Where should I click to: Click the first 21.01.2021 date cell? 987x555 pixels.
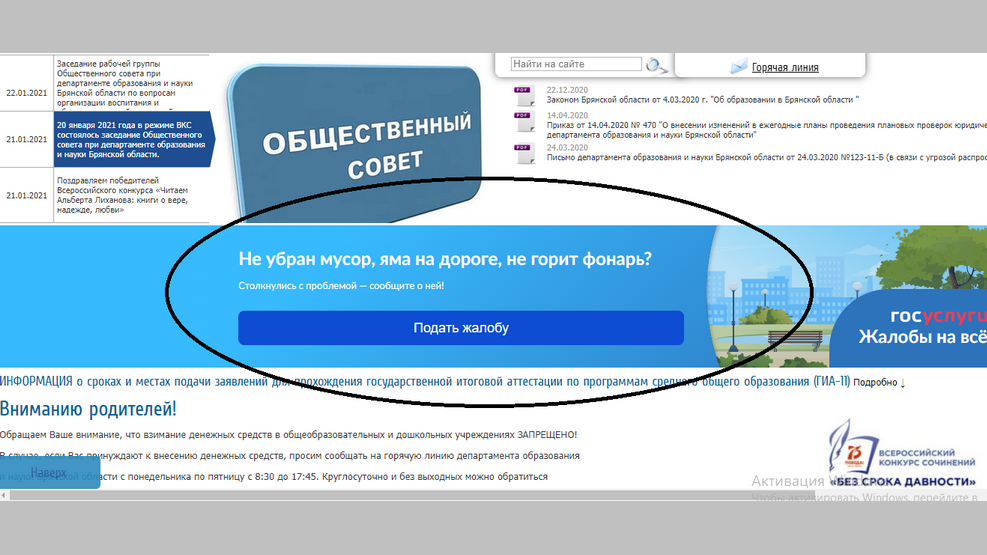tap(26, 139)
